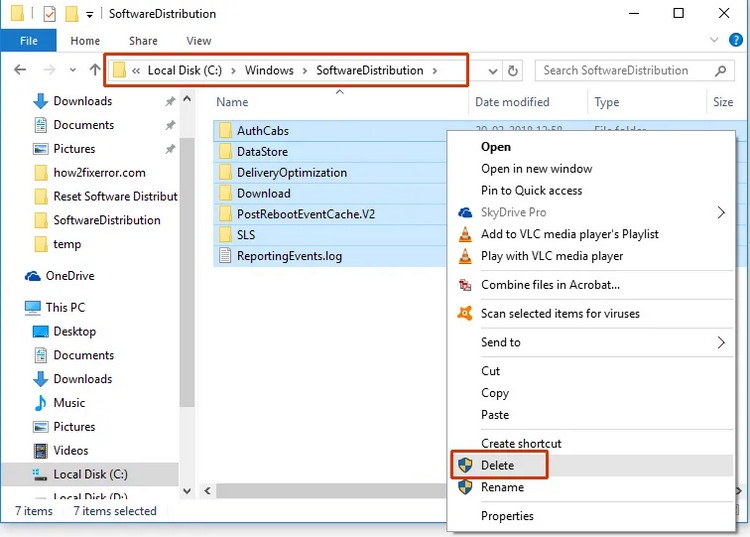The width and height of the screenshot is (750, 537).
Task: Choose Delete from context menu
Action: [x=497, y=466]
